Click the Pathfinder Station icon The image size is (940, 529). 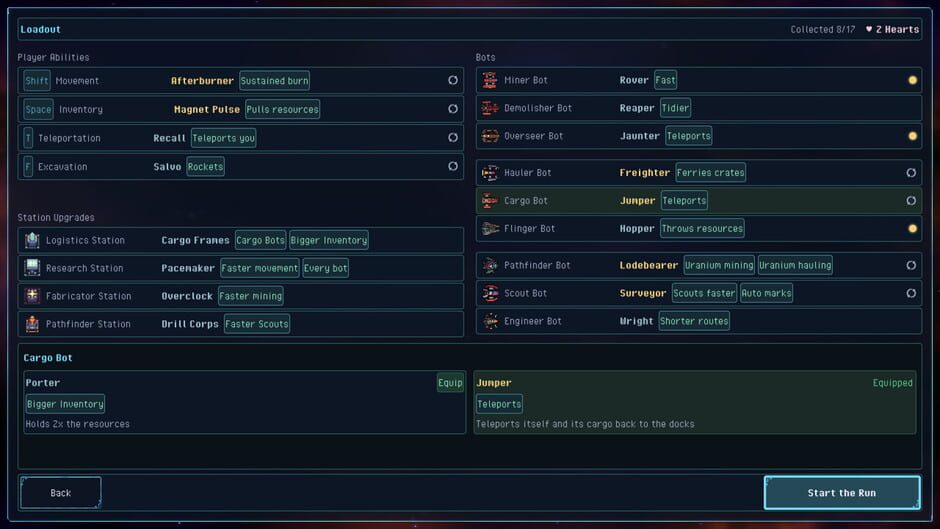point(32,324)
